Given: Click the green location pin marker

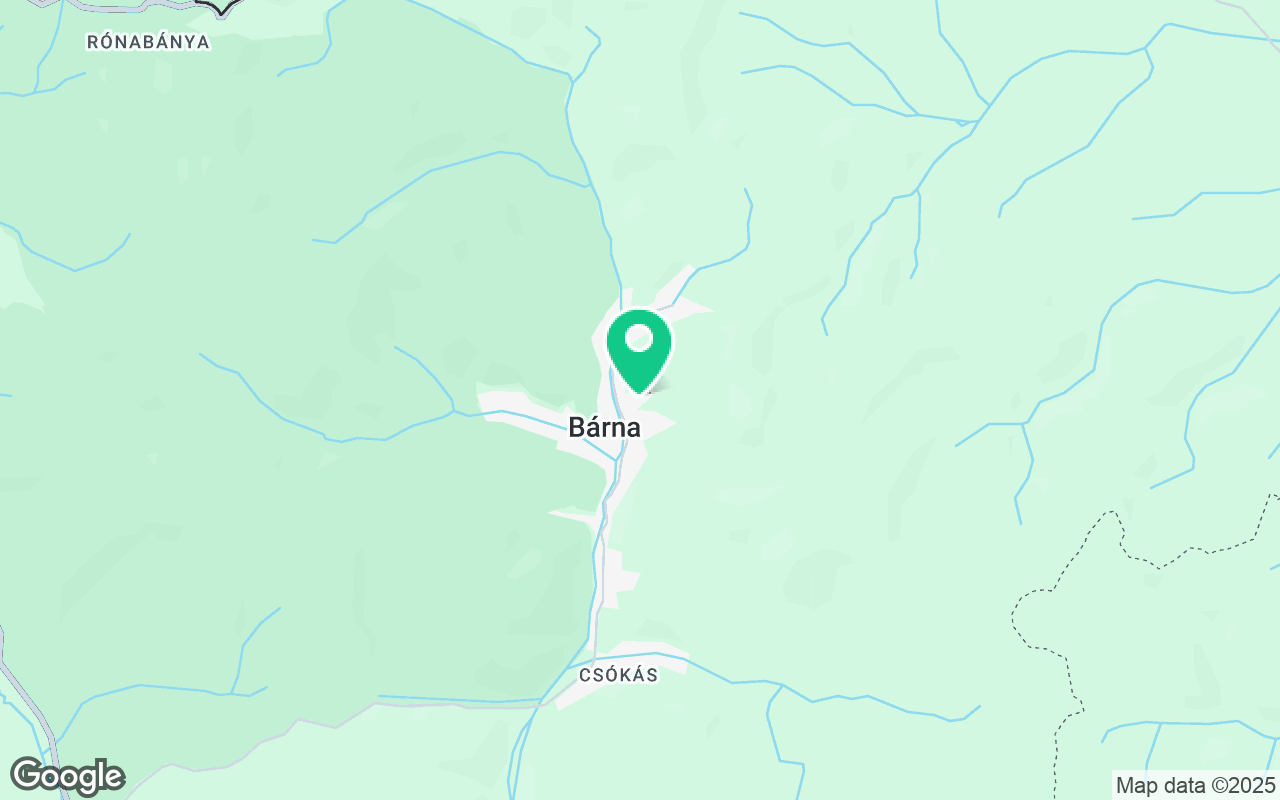Looking at the screenshot, I should (639, 350).
